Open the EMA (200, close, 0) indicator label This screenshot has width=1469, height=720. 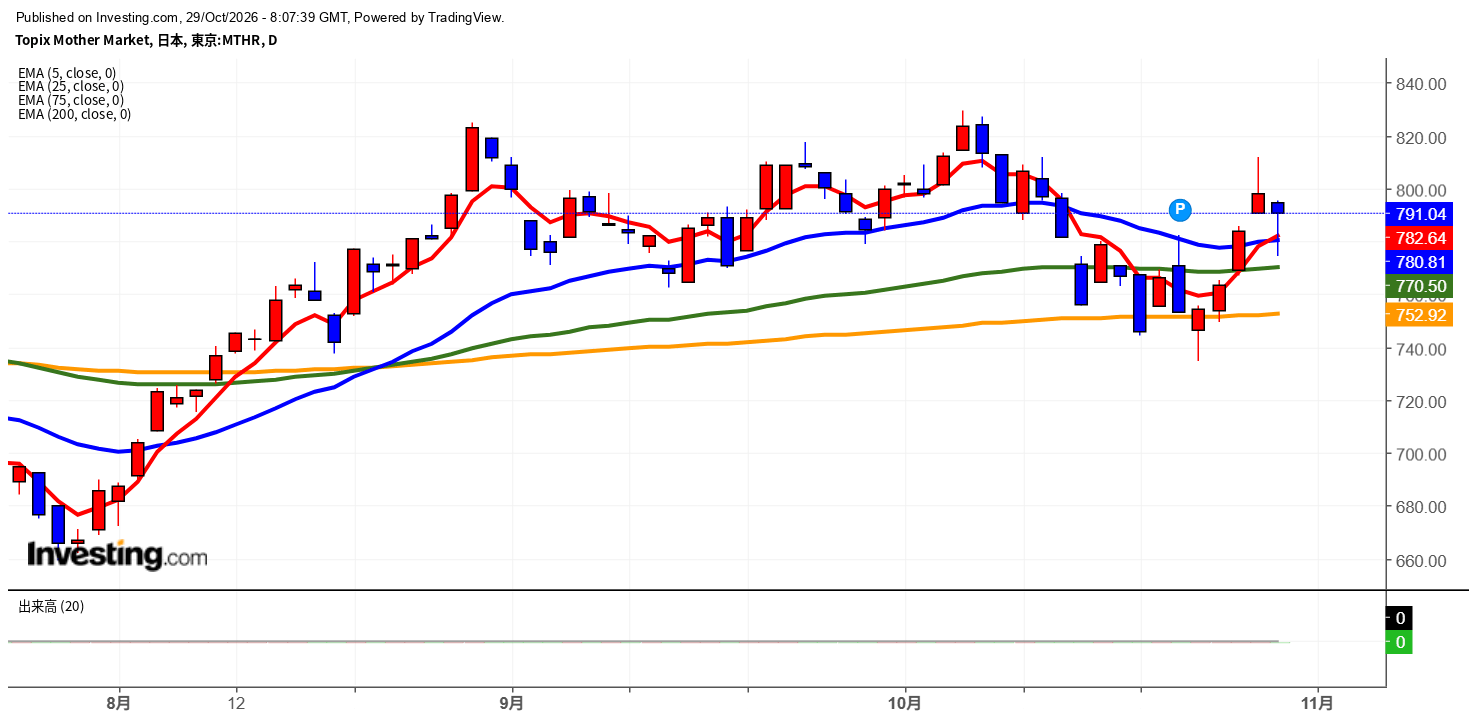tap(75, 114)
